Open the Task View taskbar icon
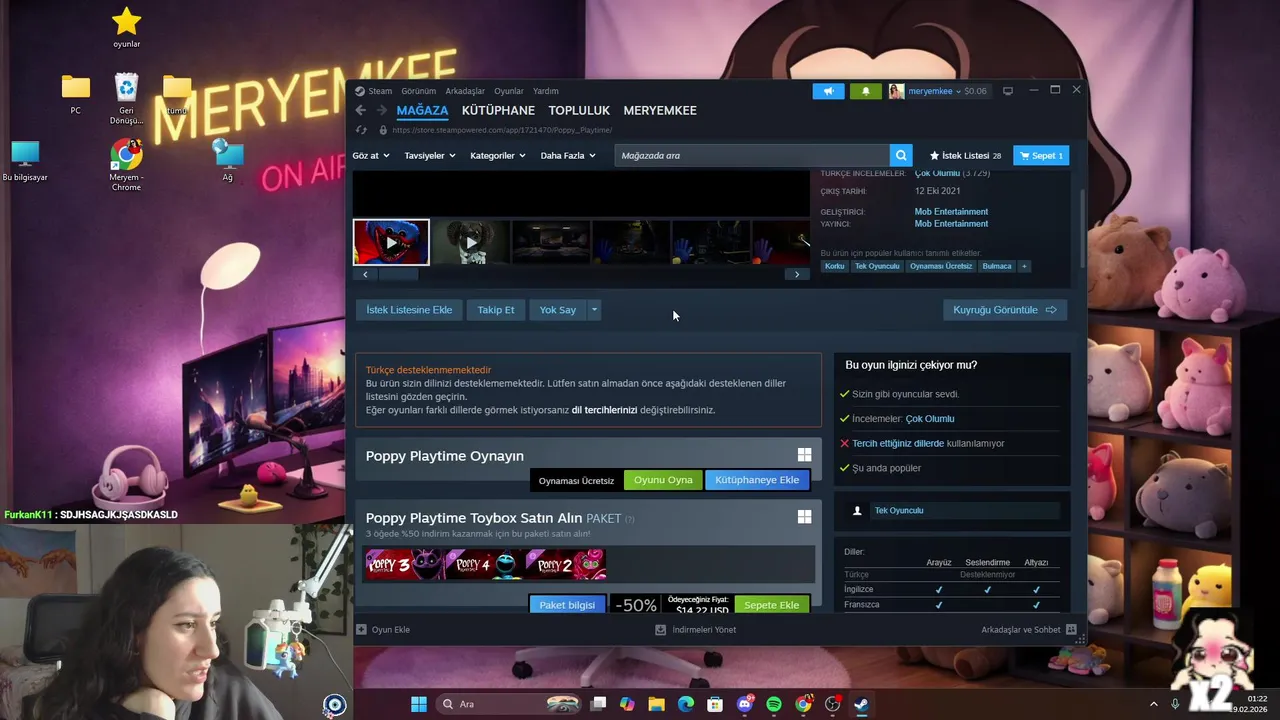This screenshot has width=1280, height=720. pyautogui.click(x=598, y=704)
